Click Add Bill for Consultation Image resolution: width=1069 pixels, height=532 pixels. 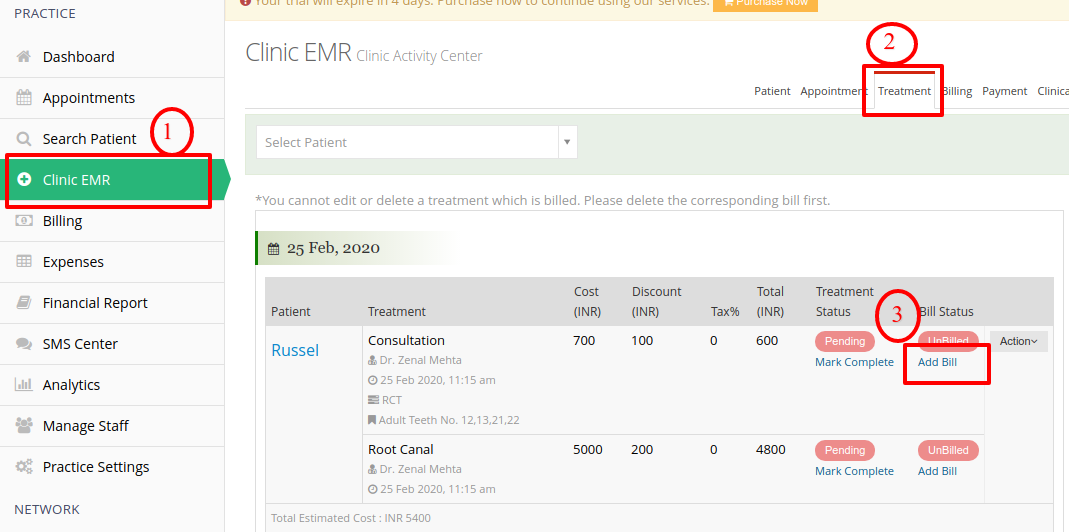(x=937, y=362)
